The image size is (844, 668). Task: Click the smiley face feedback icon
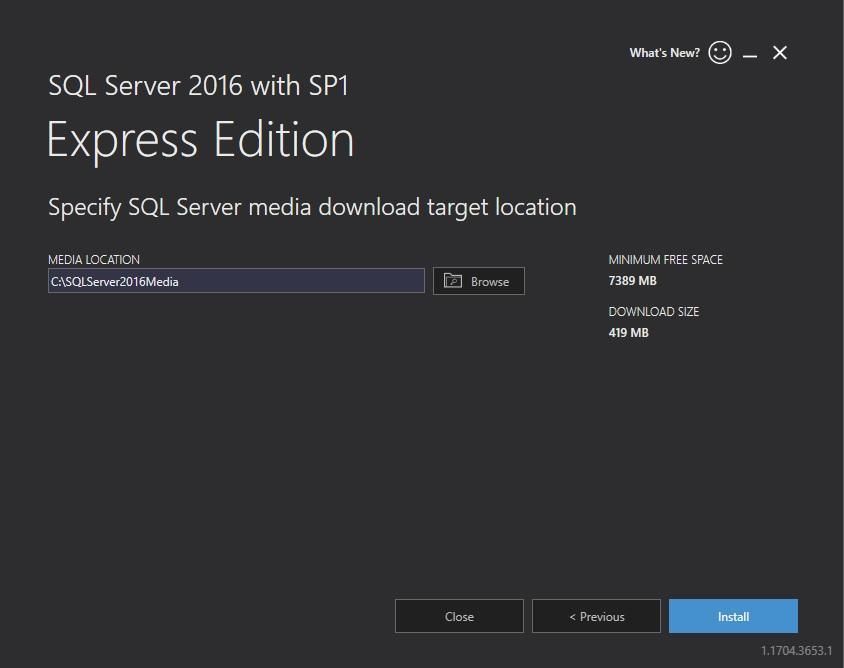(720, 53)
